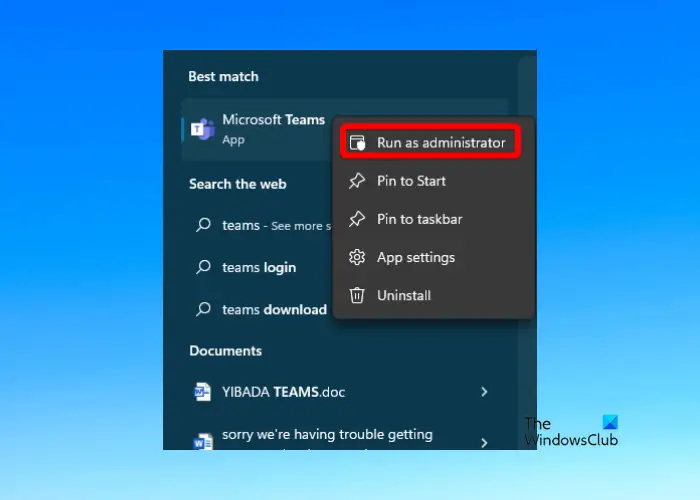Viewport: 700px width, 500px height.
Task: Expand chevron for 'sorry we're having trouble' document
Action: (x=484, y=442)
